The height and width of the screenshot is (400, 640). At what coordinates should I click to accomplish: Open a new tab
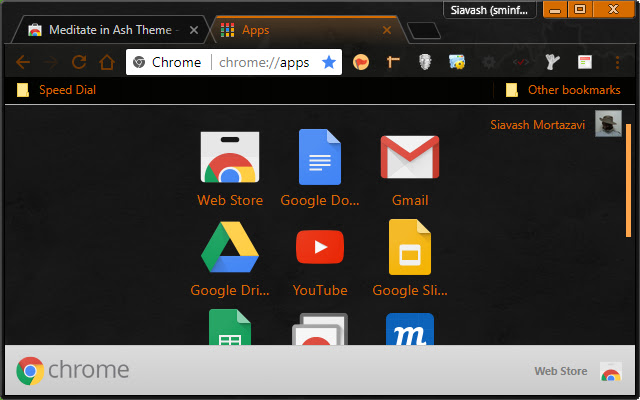(x=424, y=31)
